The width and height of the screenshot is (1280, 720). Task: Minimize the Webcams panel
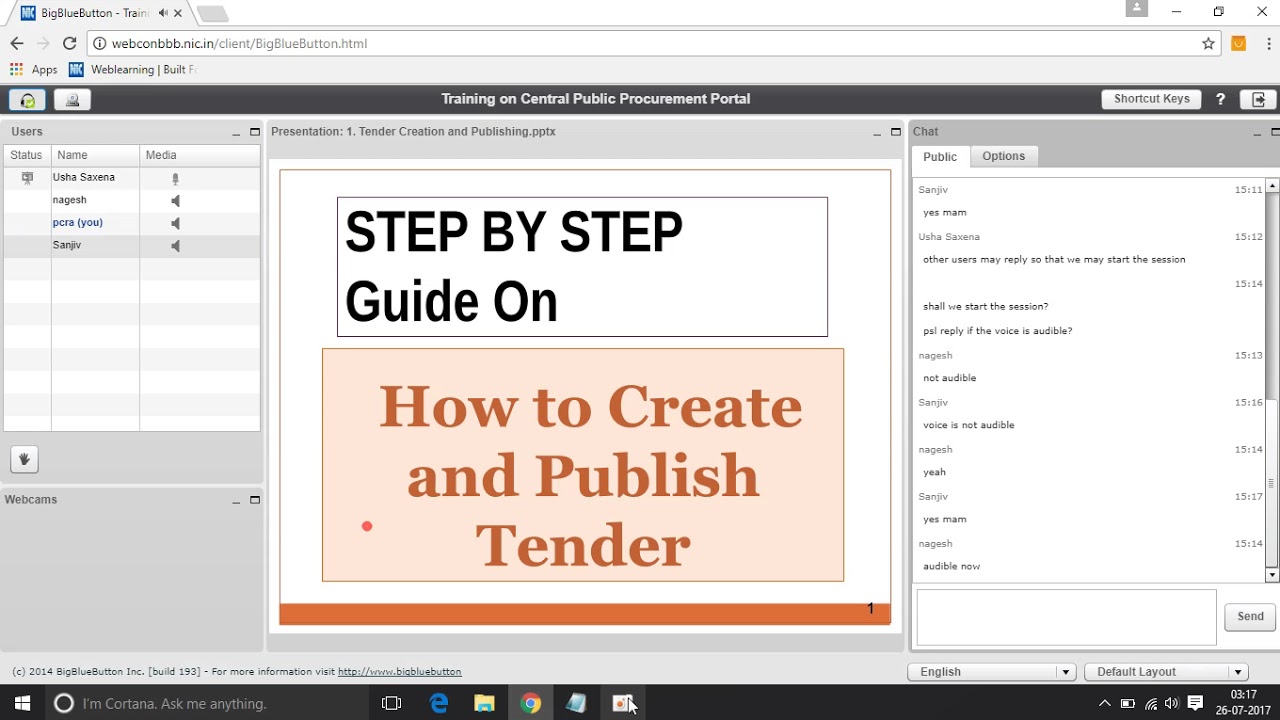pos(237,500)
